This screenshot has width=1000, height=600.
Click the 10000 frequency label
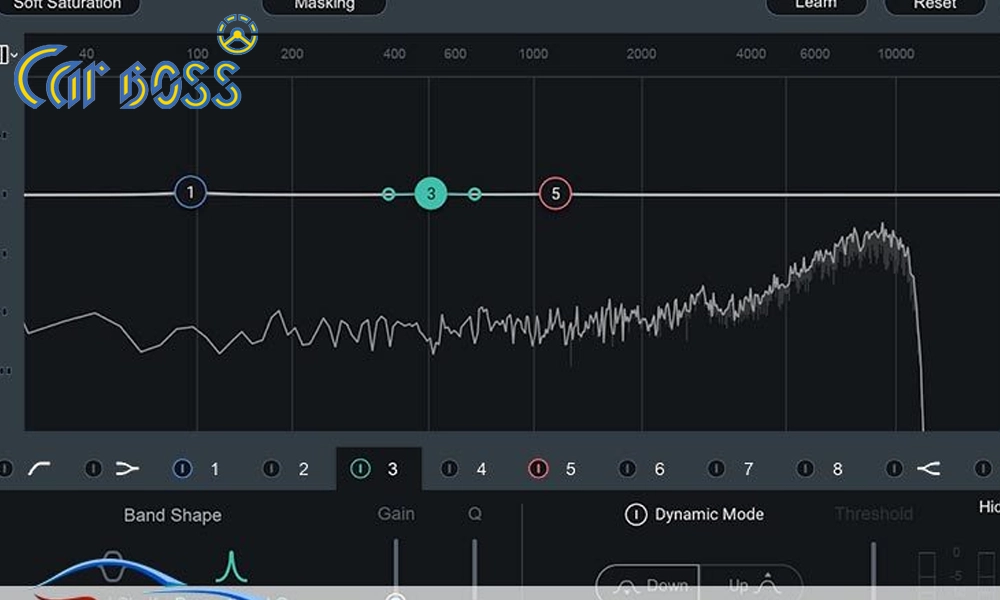(896, 54)
